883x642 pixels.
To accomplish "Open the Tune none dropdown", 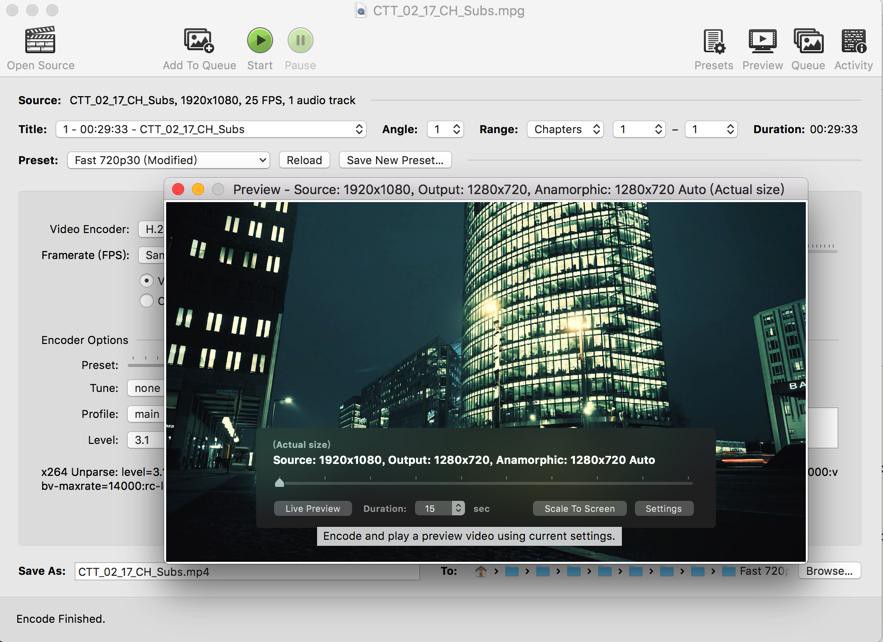I will (x=146, y=388).
